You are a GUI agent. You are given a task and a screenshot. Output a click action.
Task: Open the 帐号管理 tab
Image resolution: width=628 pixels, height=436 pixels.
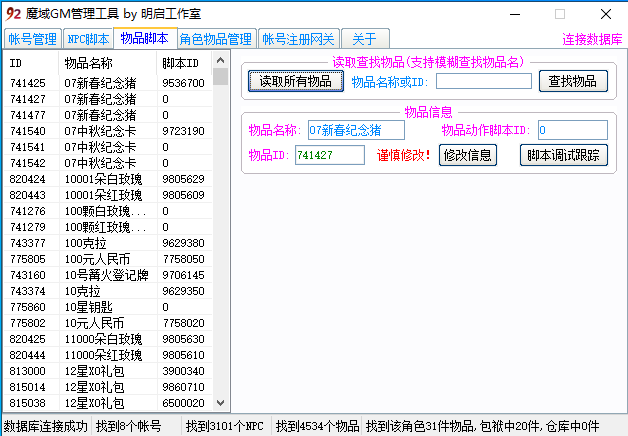click(x=32, y=39)
